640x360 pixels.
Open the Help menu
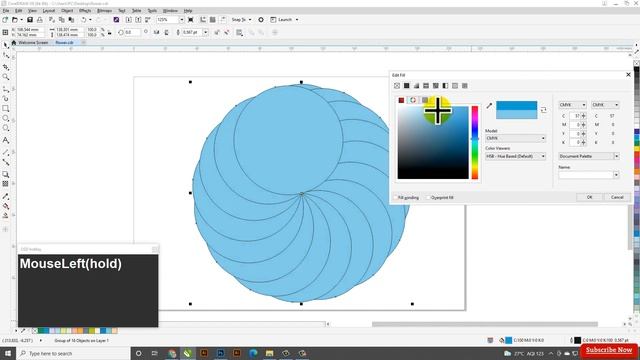(188, 11)
